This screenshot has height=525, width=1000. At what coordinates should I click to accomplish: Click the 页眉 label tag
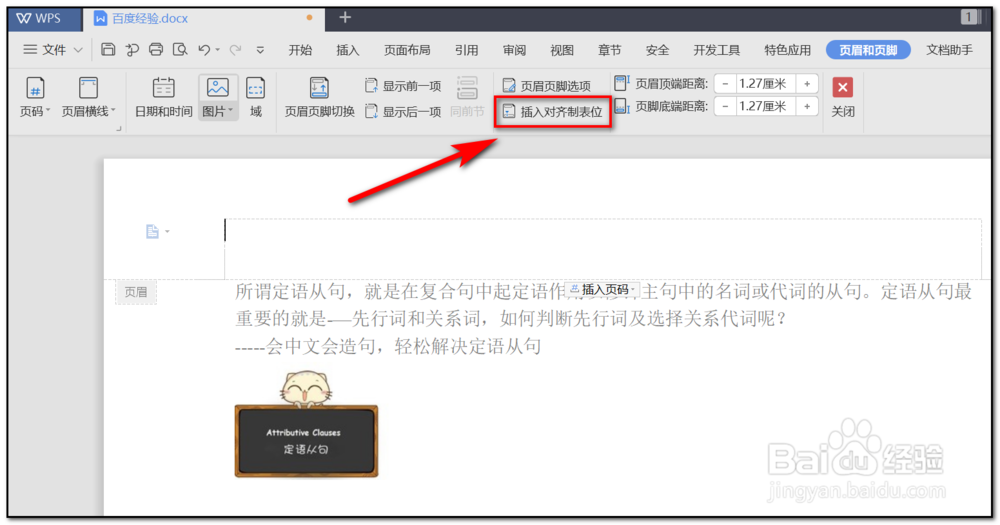click(136, 292)
